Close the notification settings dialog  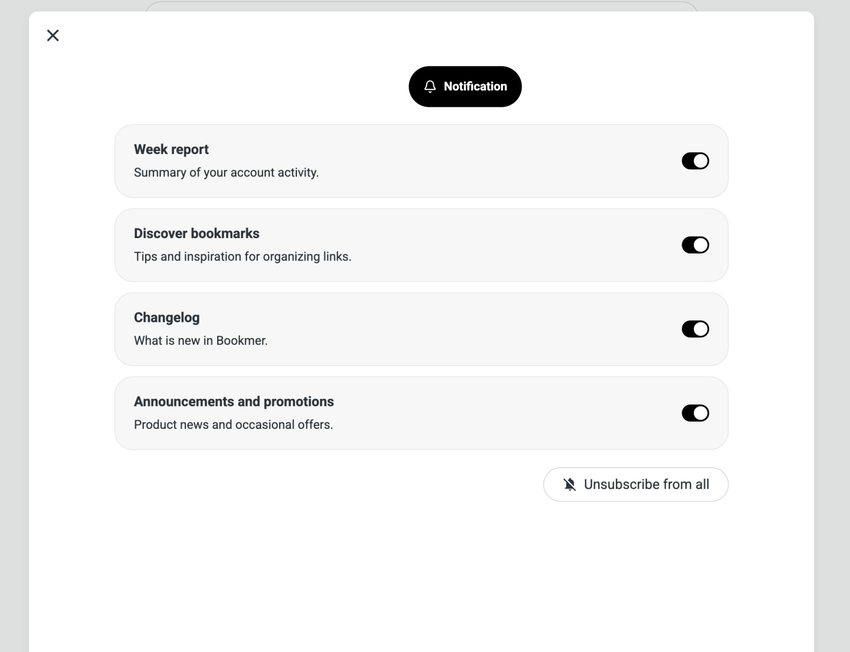coord(53,36)
